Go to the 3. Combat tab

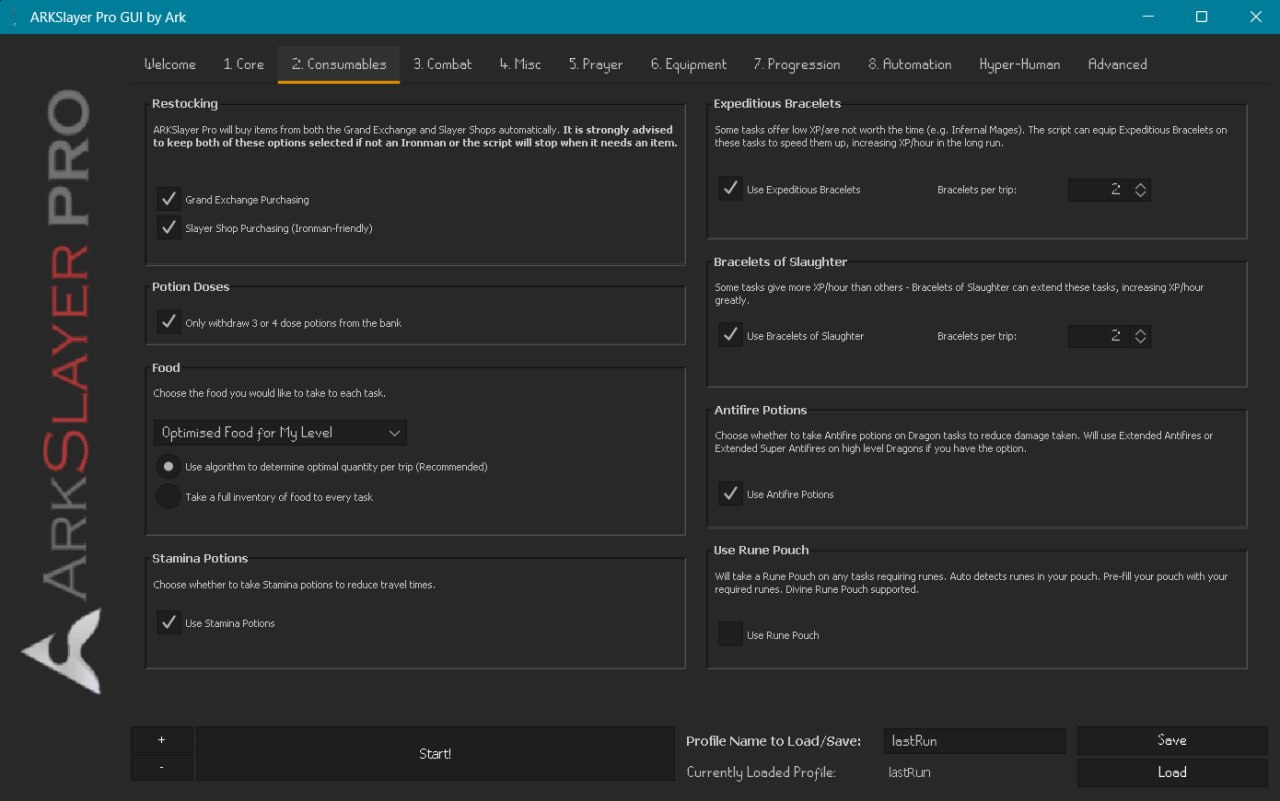pyautogui.click(x=442, y=64)
